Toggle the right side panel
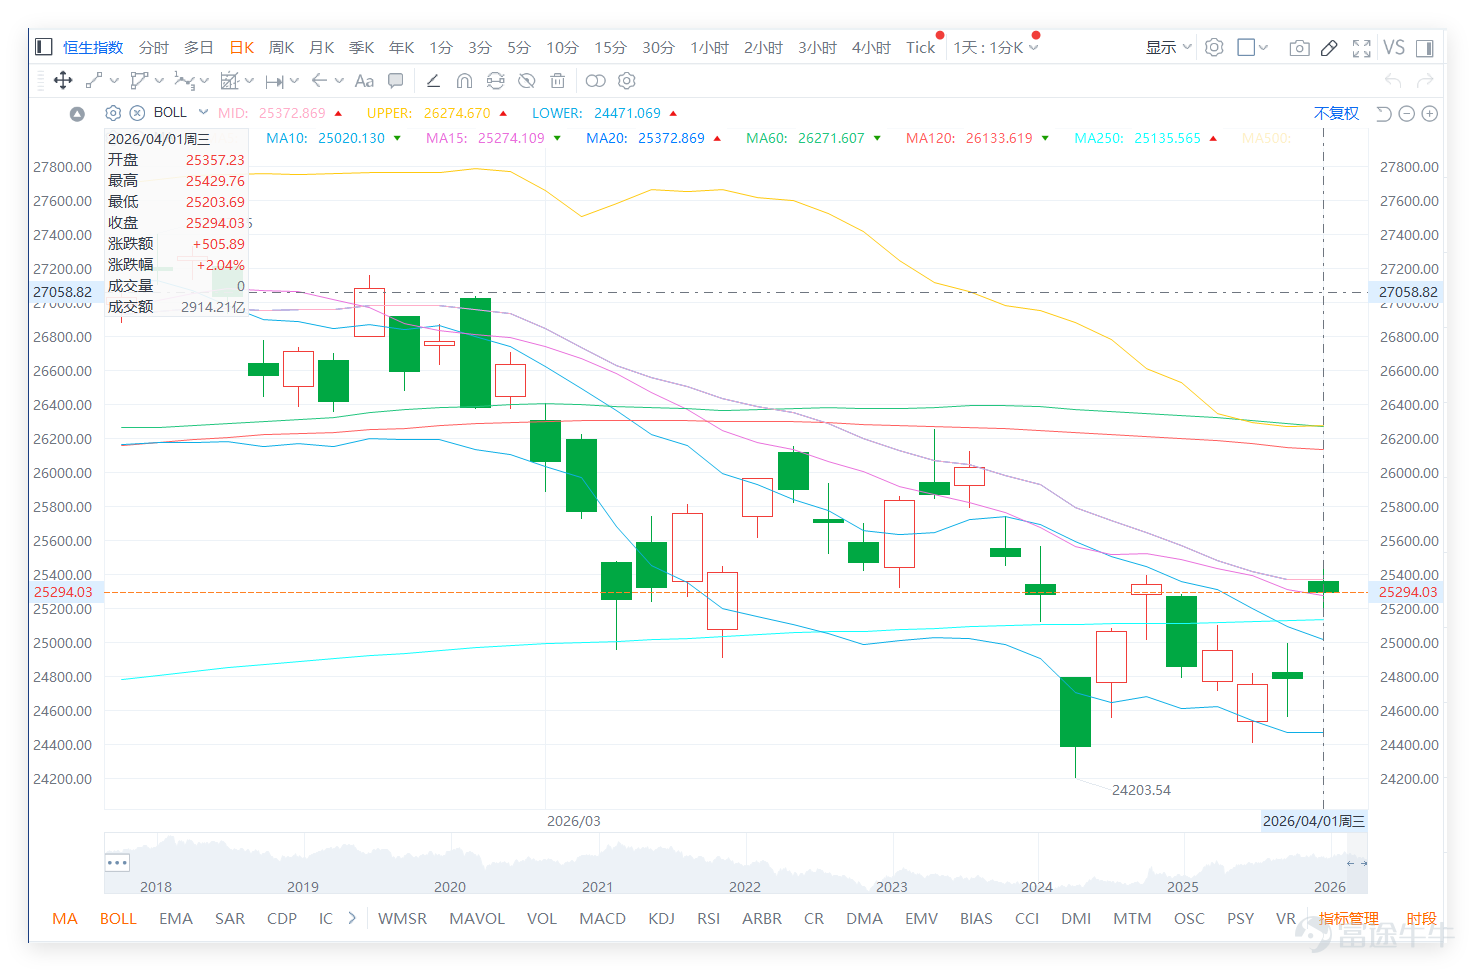The image size is (1475, 971). (x=1425, y=48)
